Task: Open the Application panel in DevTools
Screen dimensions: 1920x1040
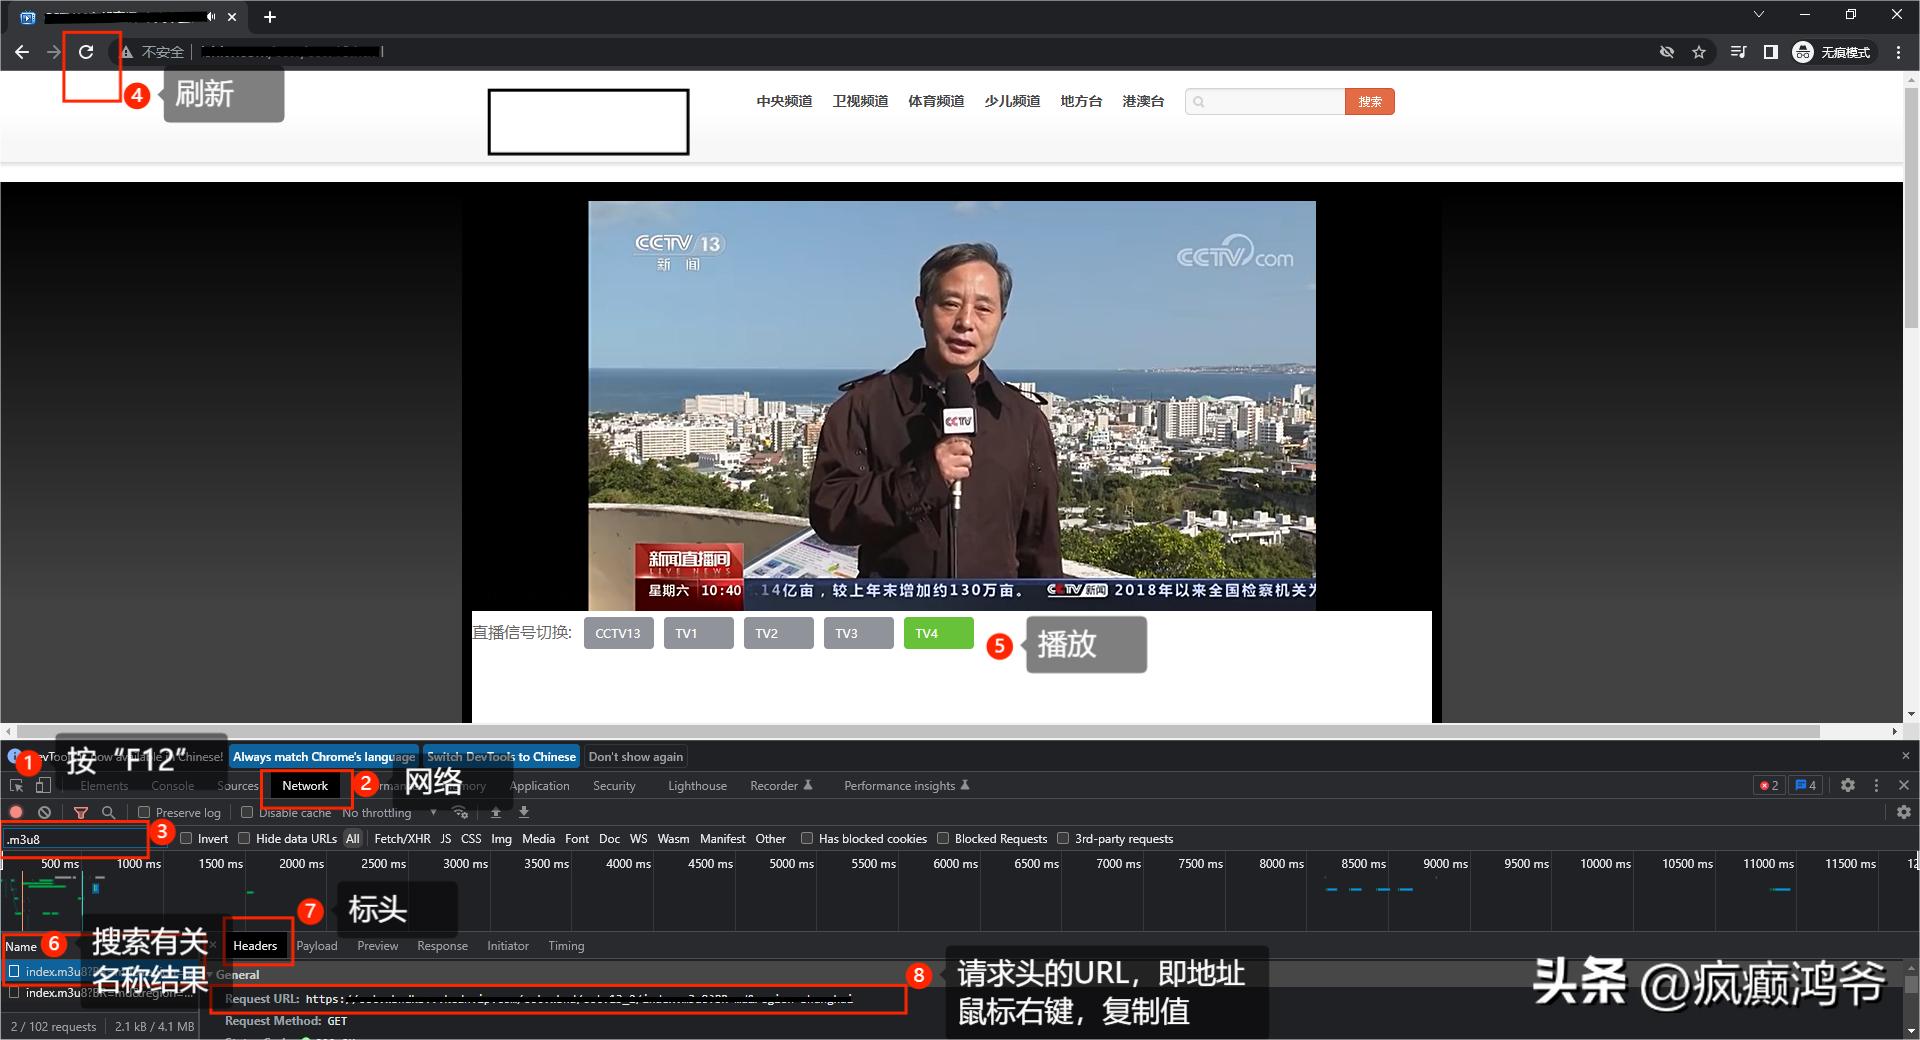Action: (x=539, y=785)
